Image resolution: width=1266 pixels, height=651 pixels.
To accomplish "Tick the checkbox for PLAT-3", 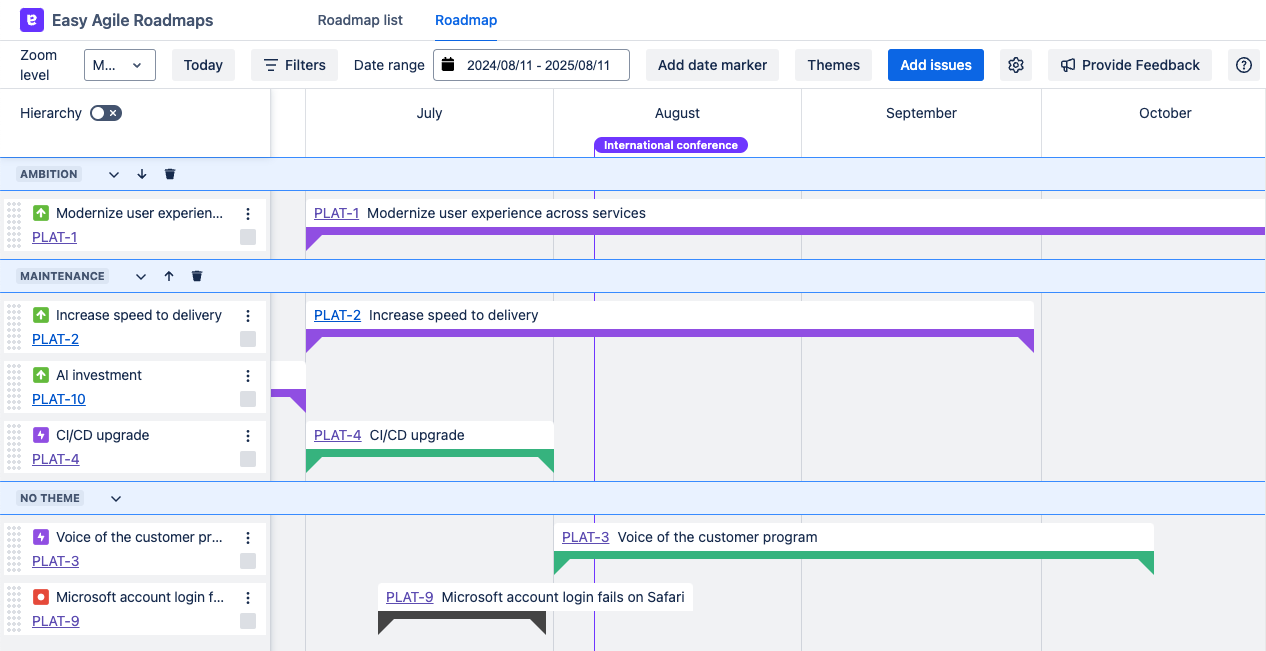I will click(x=248, y=561).
